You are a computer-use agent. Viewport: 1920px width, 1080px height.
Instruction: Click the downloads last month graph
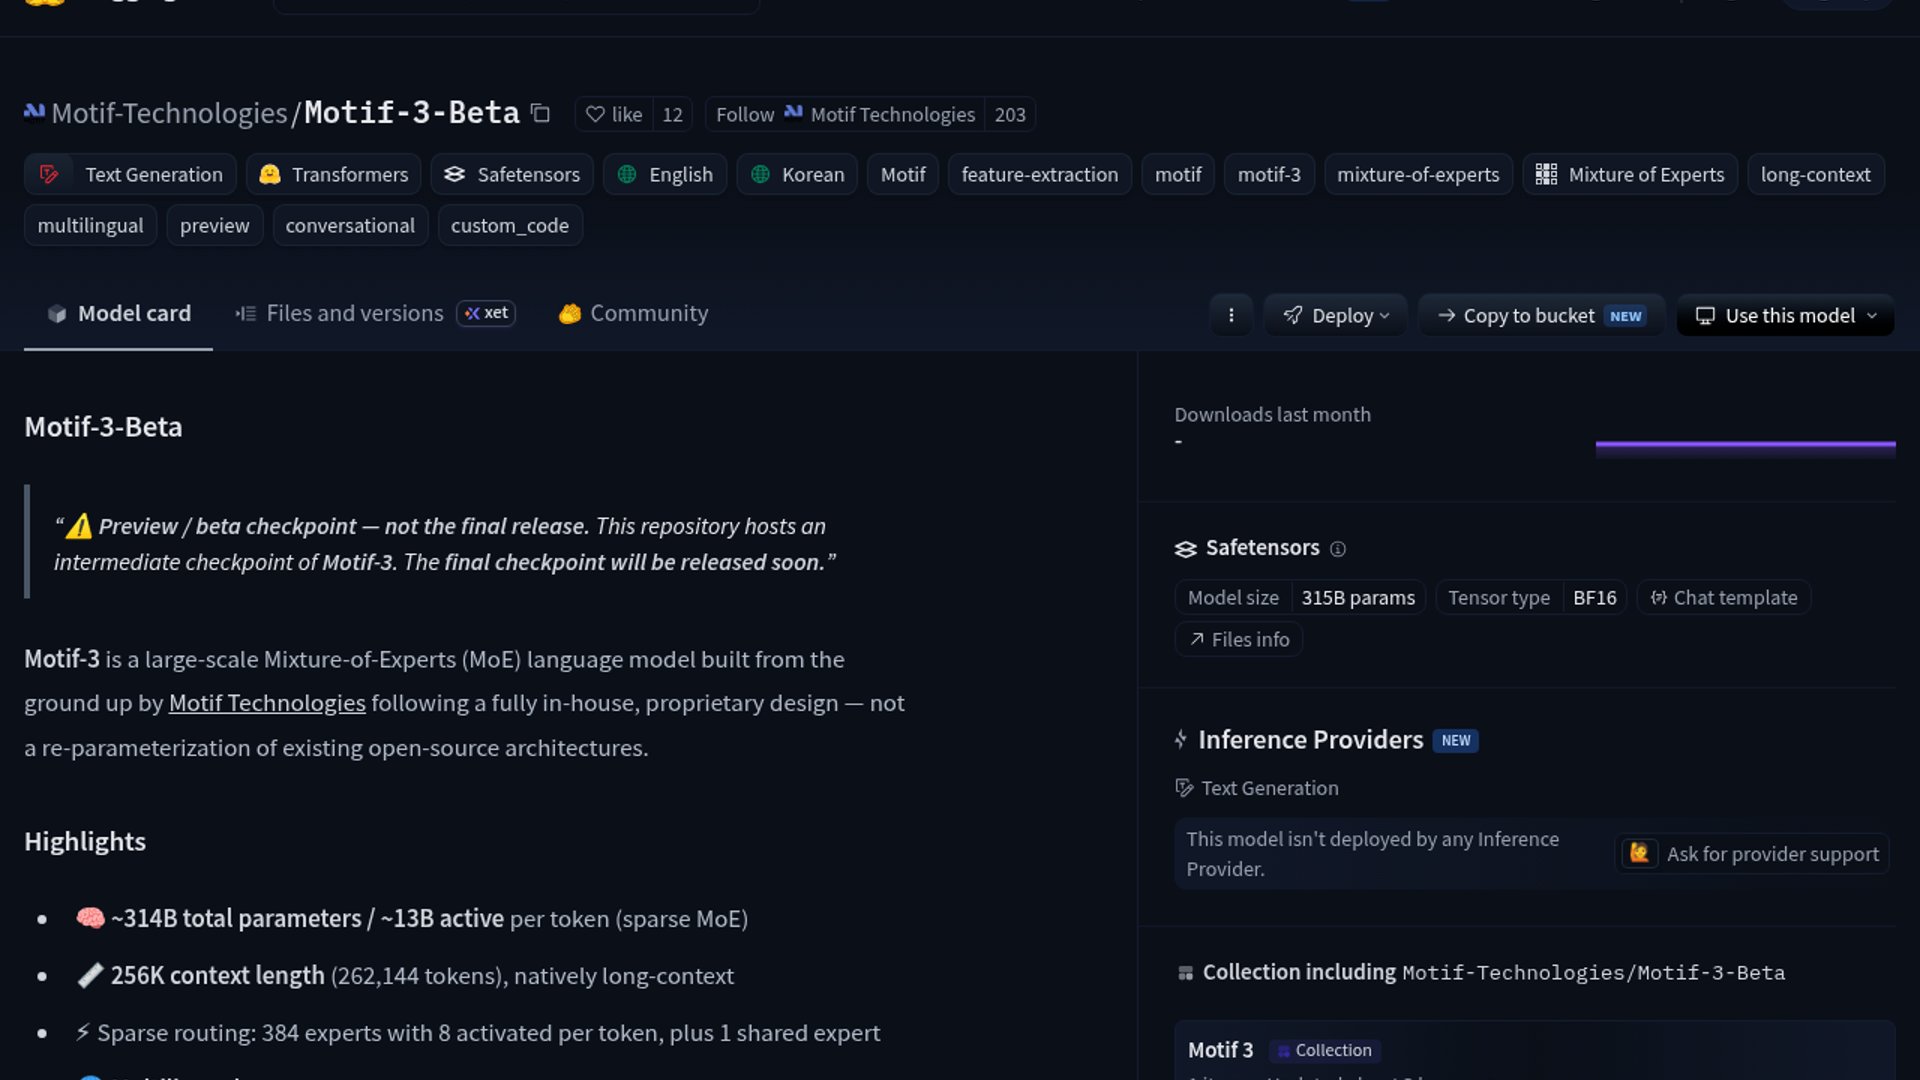[x=1745, y=449]
